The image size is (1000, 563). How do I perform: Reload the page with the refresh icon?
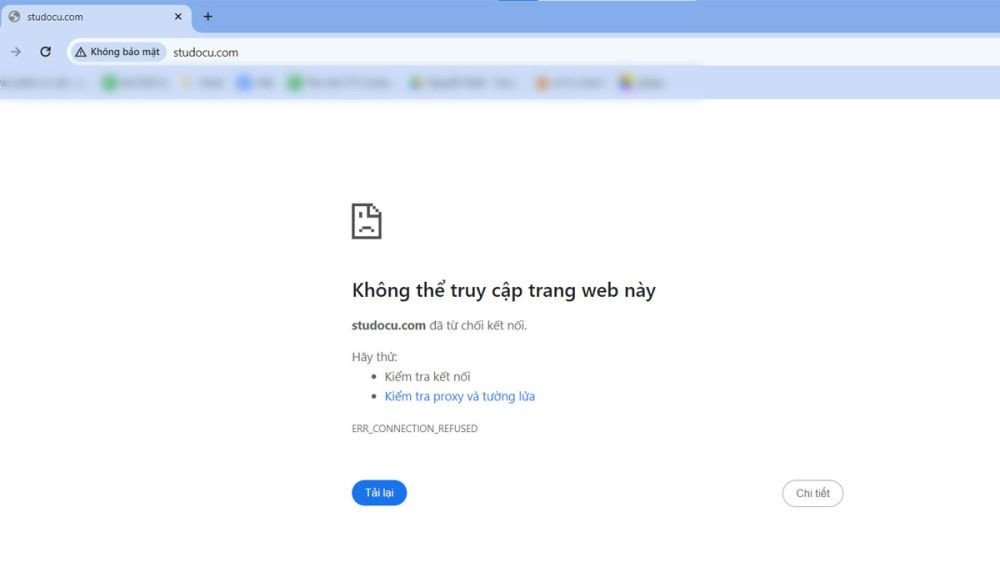click(45, 52)
